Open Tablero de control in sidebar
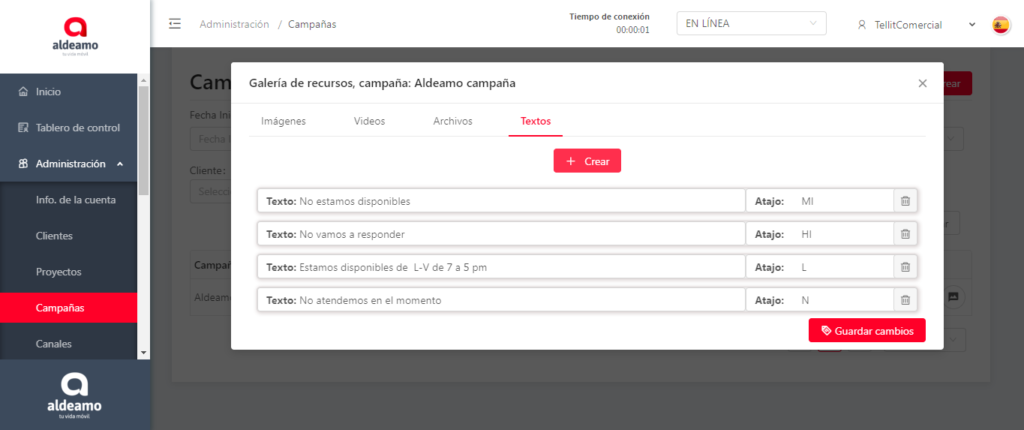 pyautogui.click(x=77, y=128)
